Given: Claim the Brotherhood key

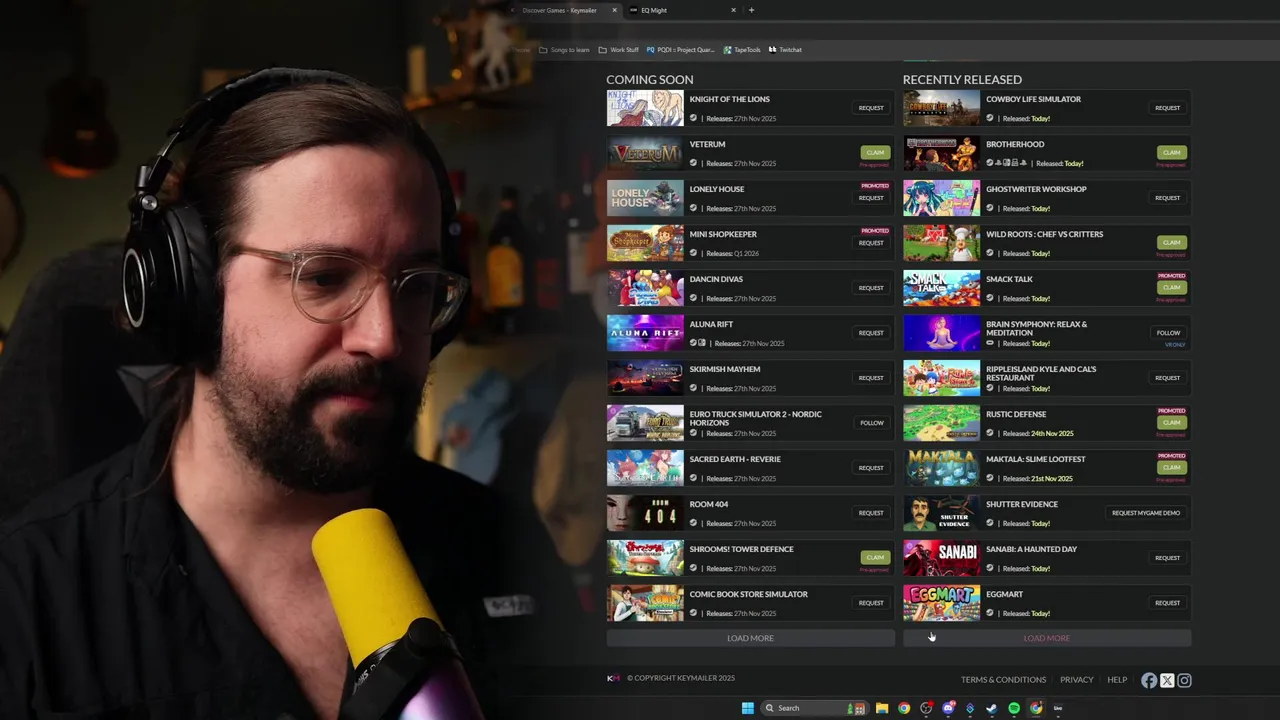Looking at the screenshot, I should pos(1172,152).
